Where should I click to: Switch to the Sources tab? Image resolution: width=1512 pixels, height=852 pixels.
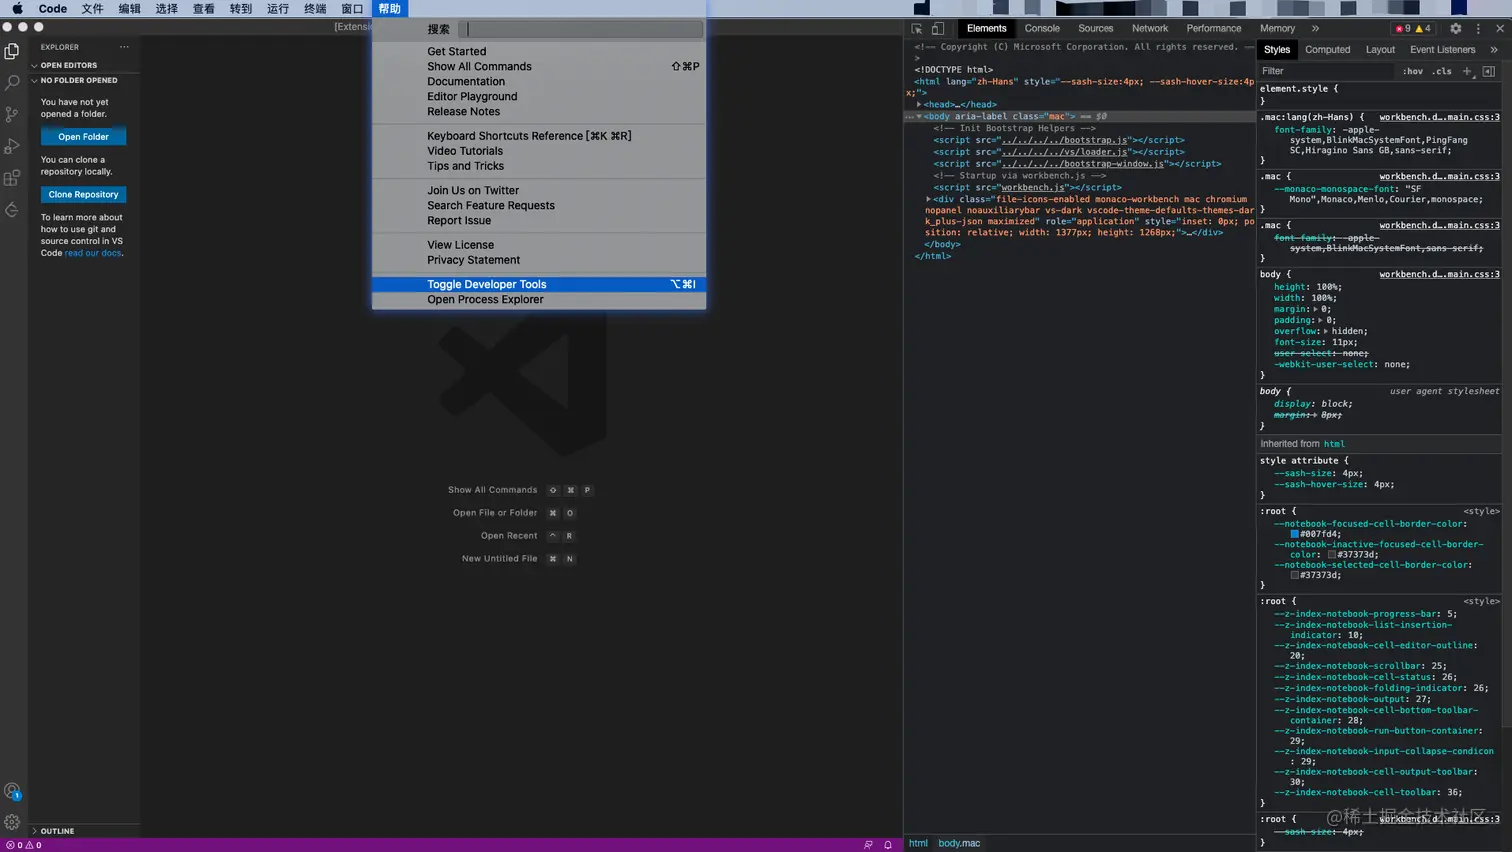(x=1095, y=29)
